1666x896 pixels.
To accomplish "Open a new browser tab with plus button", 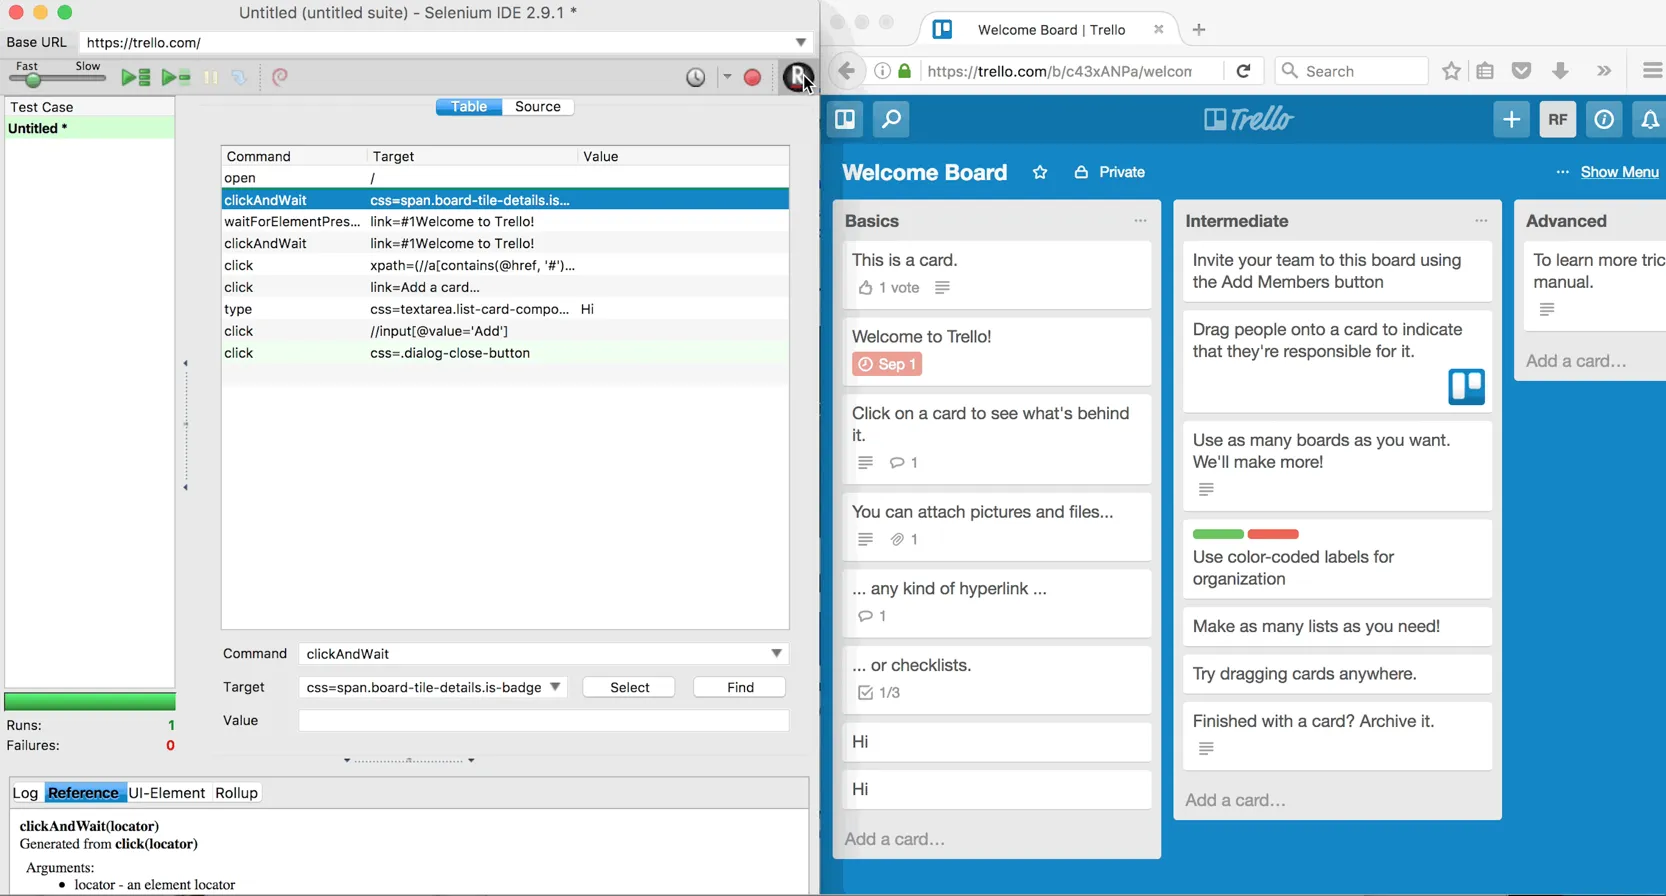I will coord(1199,30).
